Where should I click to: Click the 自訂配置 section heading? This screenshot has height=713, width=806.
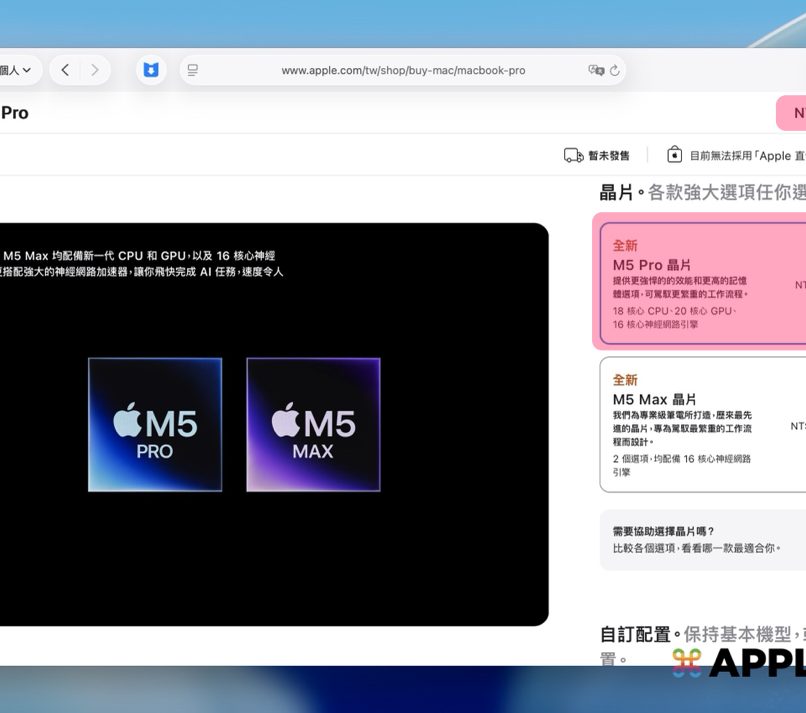tap(635, 635)
